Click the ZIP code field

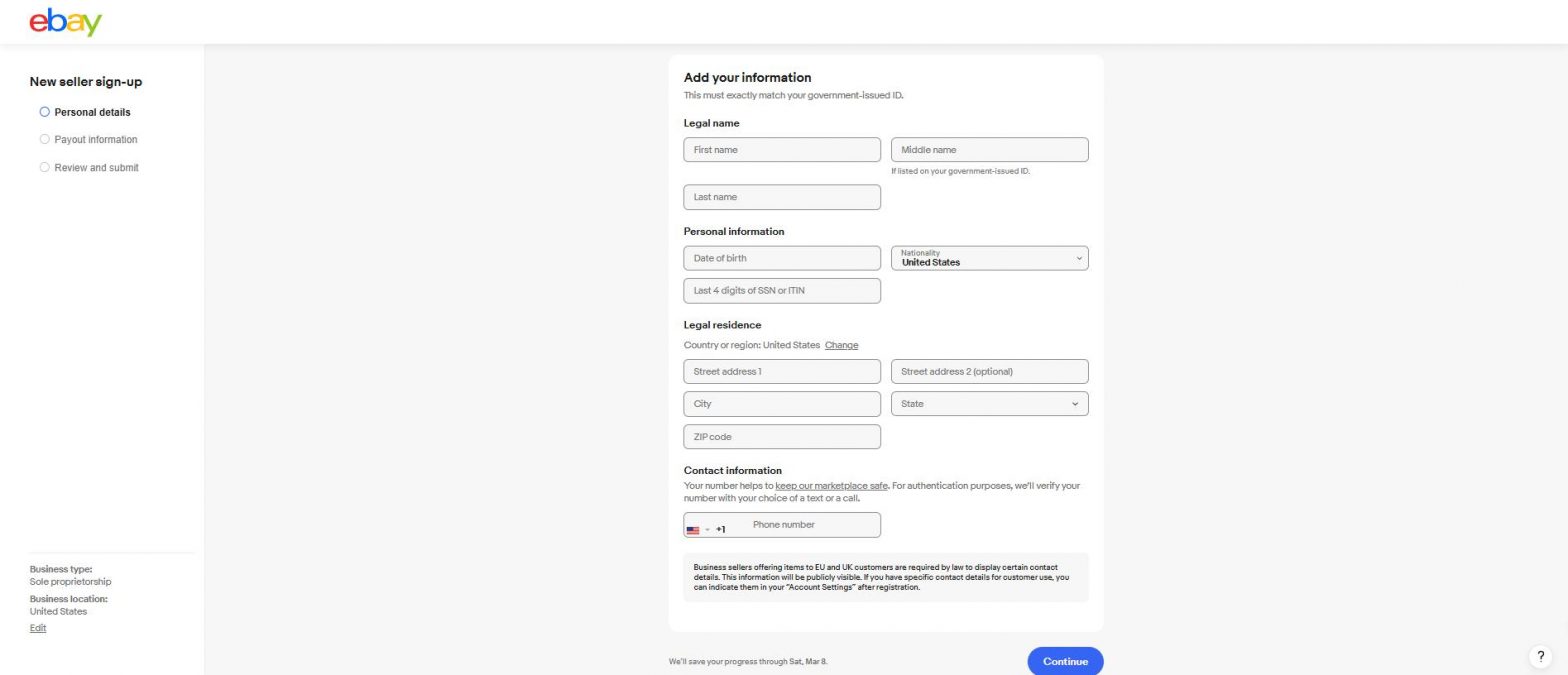coord(781,437)
